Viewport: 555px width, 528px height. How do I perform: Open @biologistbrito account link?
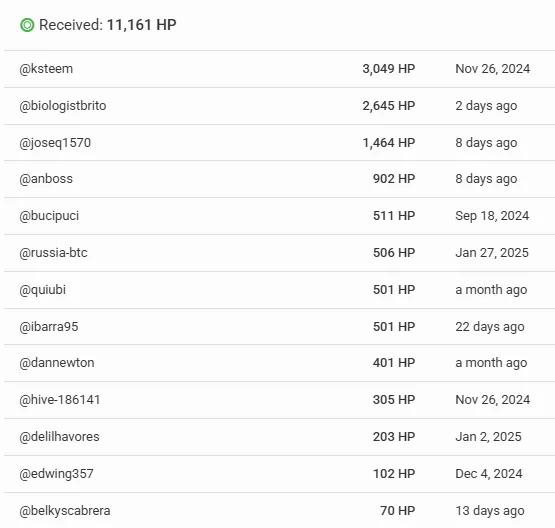[63, 106]
